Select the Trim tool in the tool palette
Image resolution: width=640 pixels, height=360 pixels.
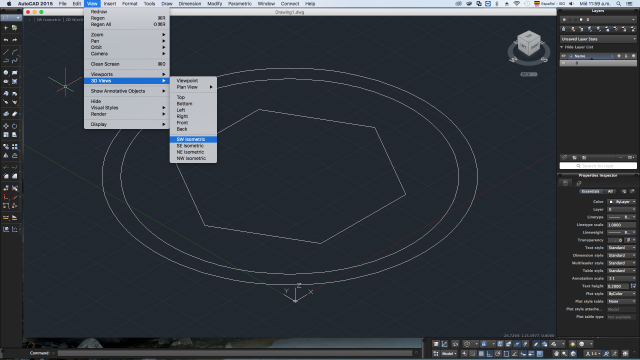tap(6, 167)
